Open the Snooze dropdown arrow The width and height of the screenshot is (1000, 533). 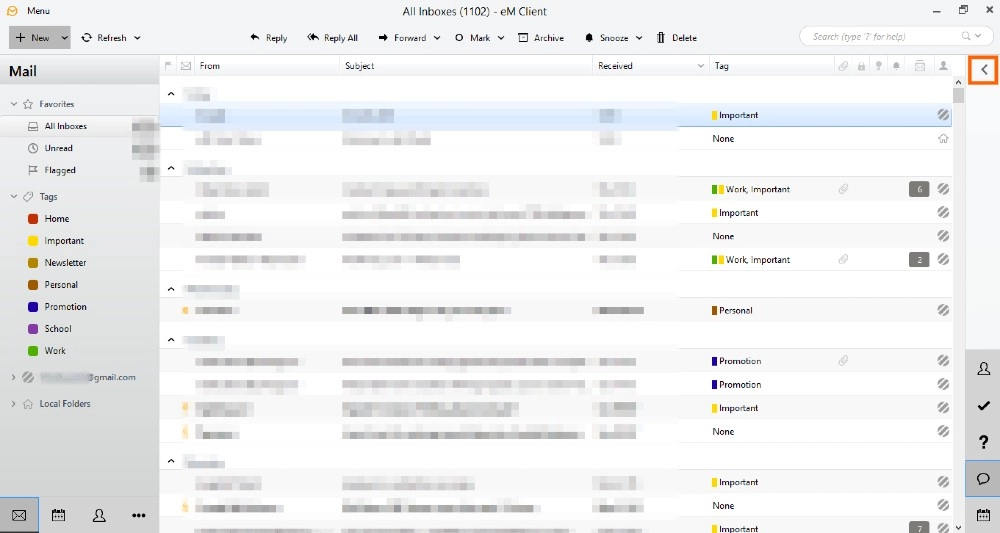coord(639,38)
